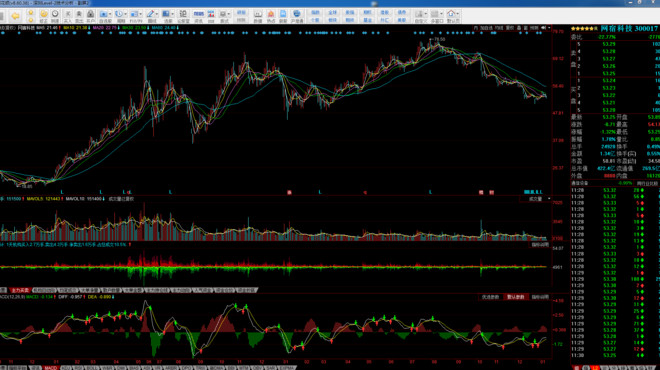Click the red event marker under mid-chart
The image size is (660, 370).
pos(289,192)
